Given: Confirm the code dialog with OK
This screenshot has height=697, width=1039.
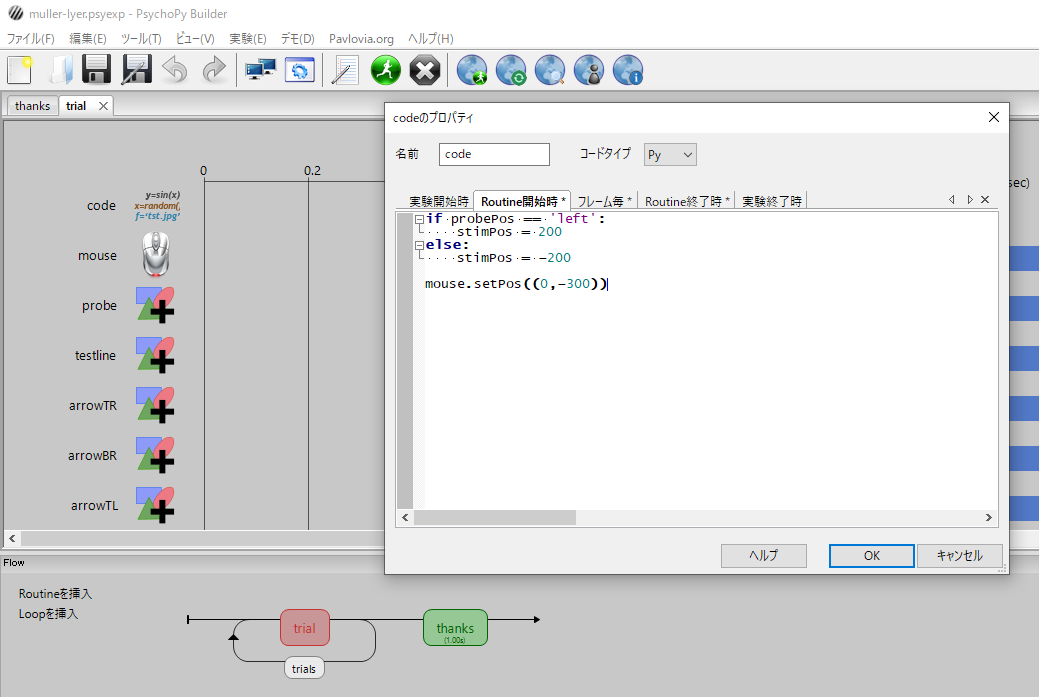Looking at the screenshot, I should (x=872, y=556).
